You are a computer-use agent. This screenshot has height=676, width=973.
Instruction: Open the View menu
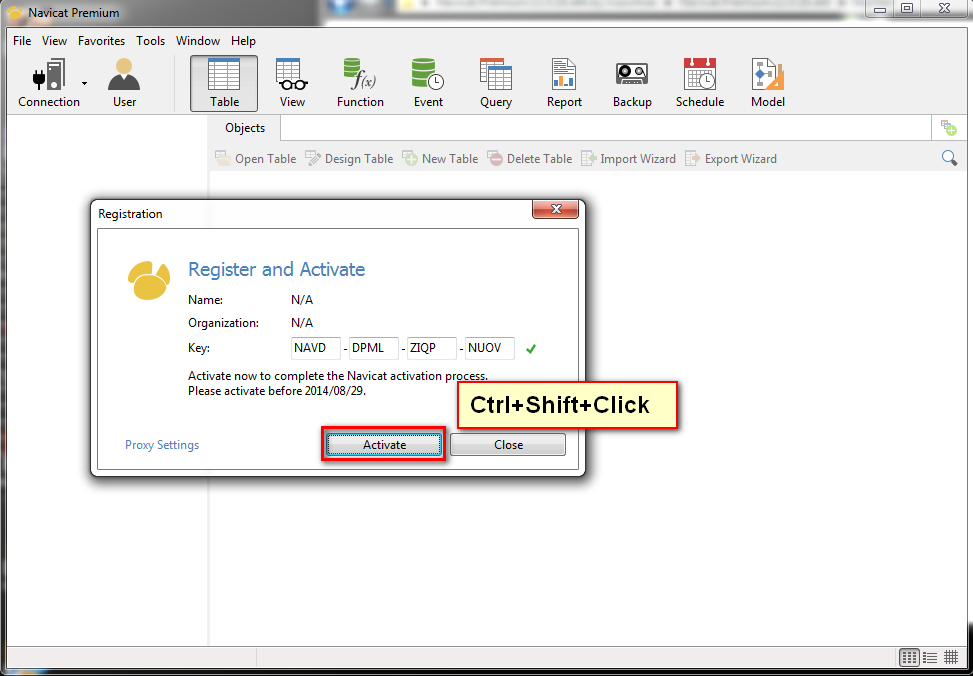click(x=55, y=41)
